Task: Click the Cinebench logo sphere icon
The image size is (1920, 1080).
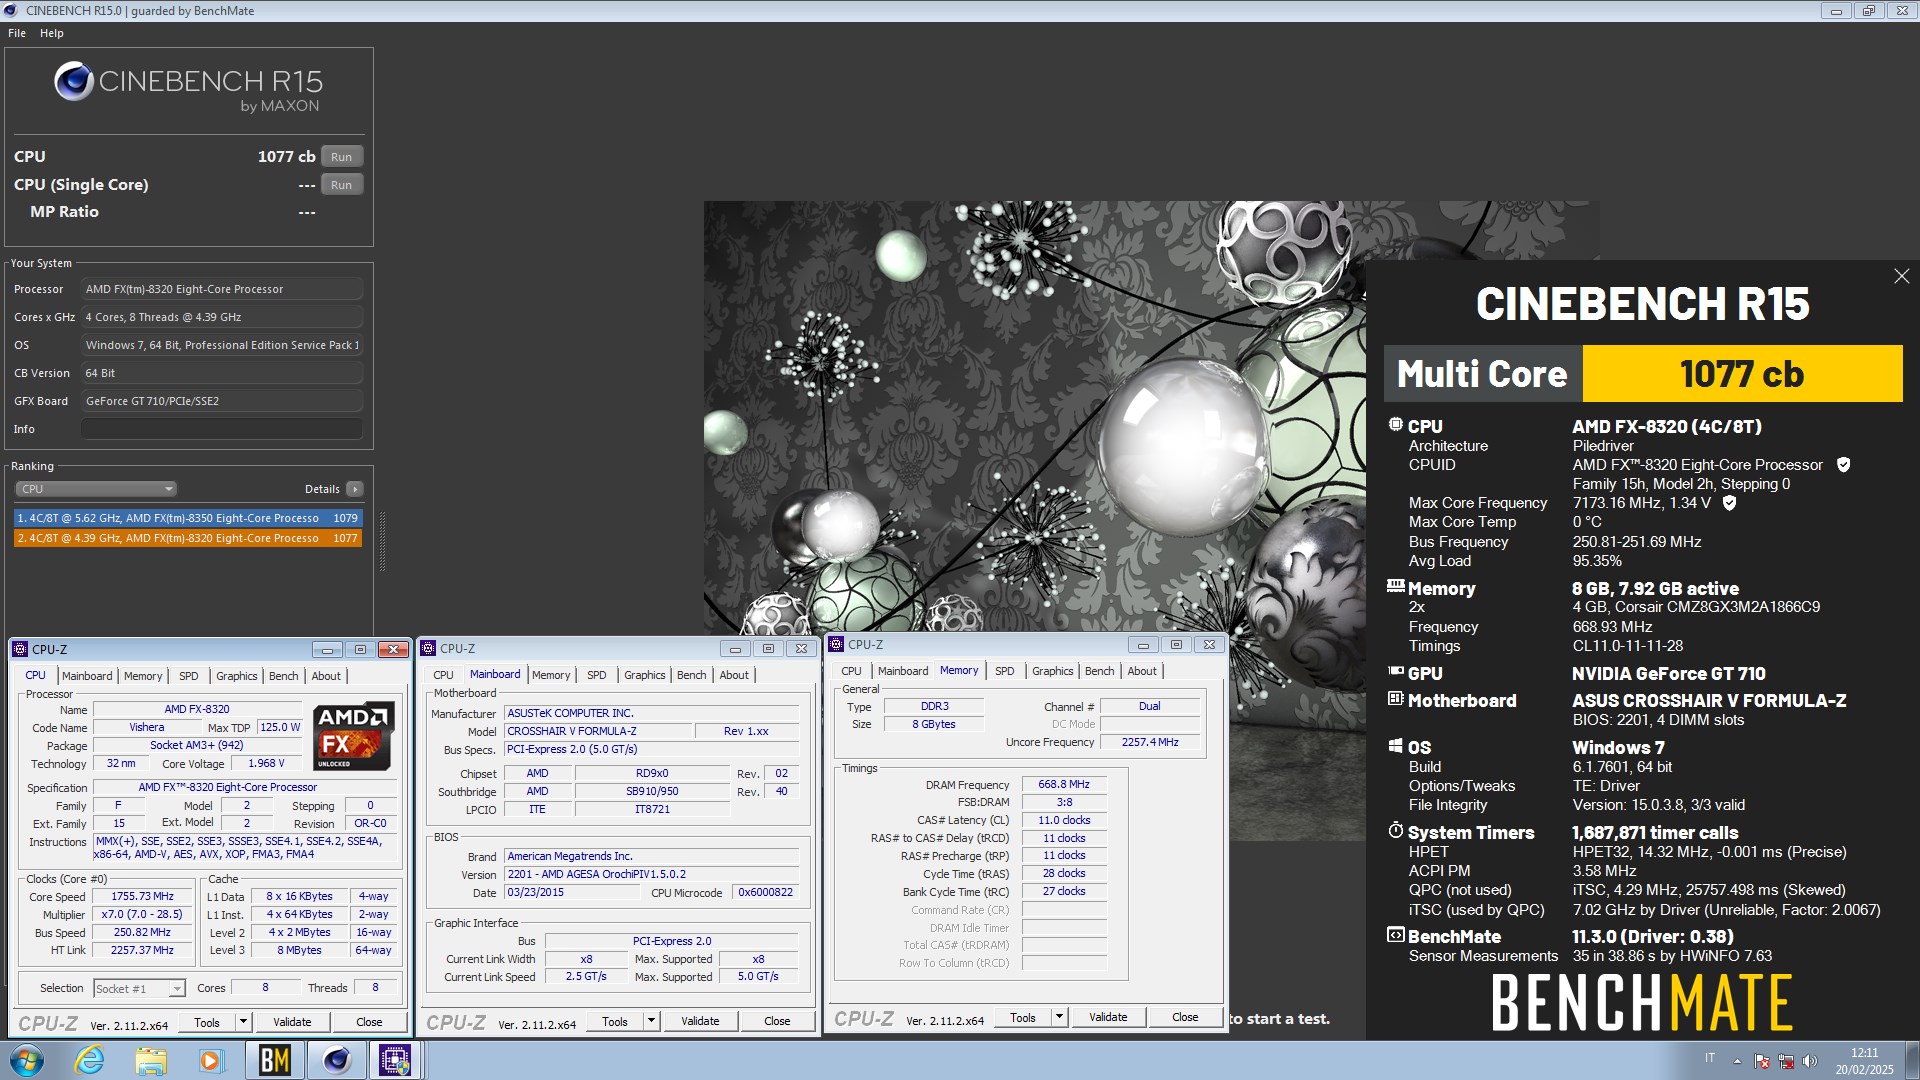Action: (74, 82)
